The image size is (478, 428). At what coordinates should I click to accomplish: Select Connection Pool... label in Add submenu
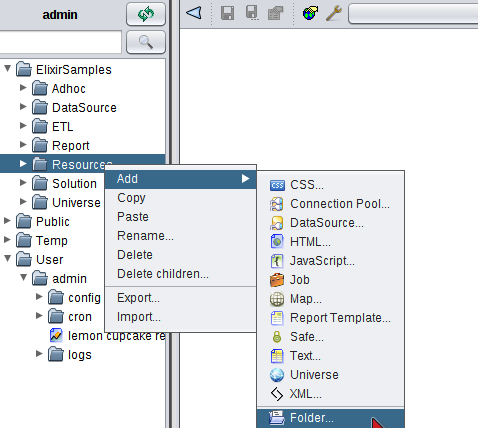pos(340,204)
